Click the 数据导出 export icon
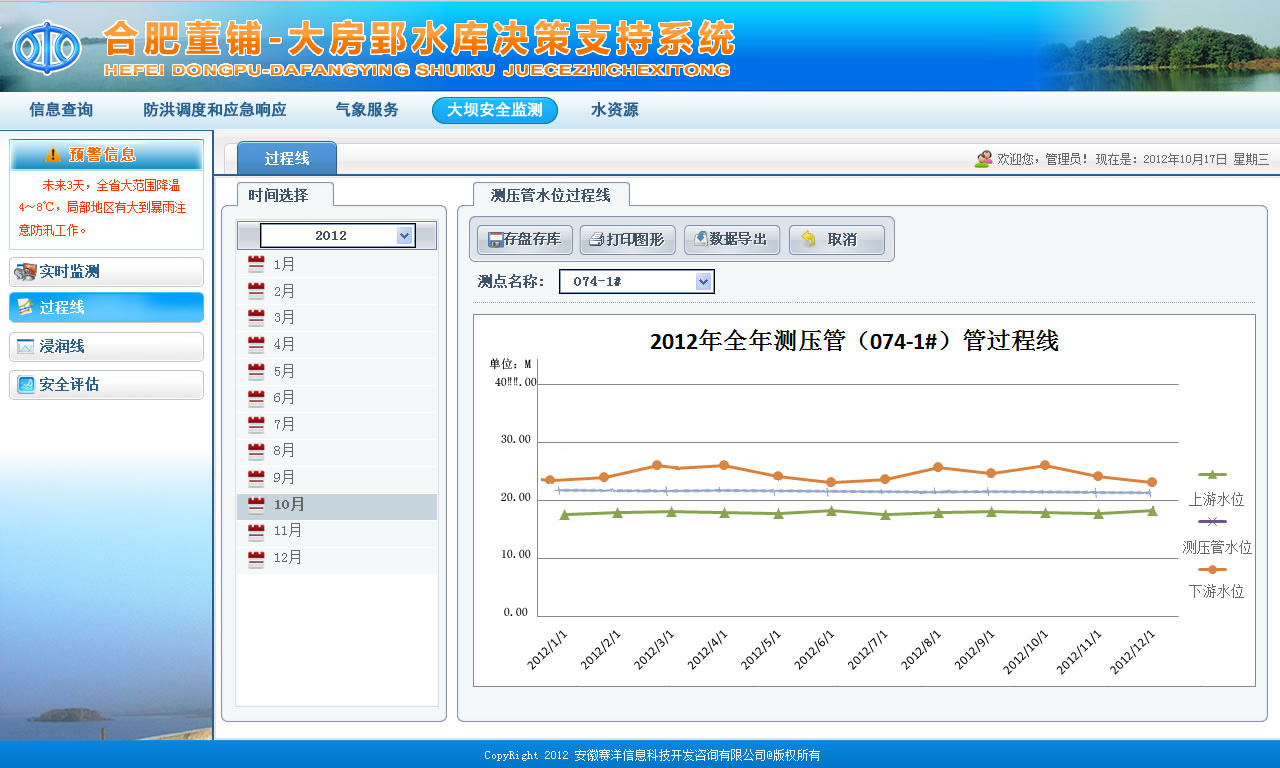 701,239
